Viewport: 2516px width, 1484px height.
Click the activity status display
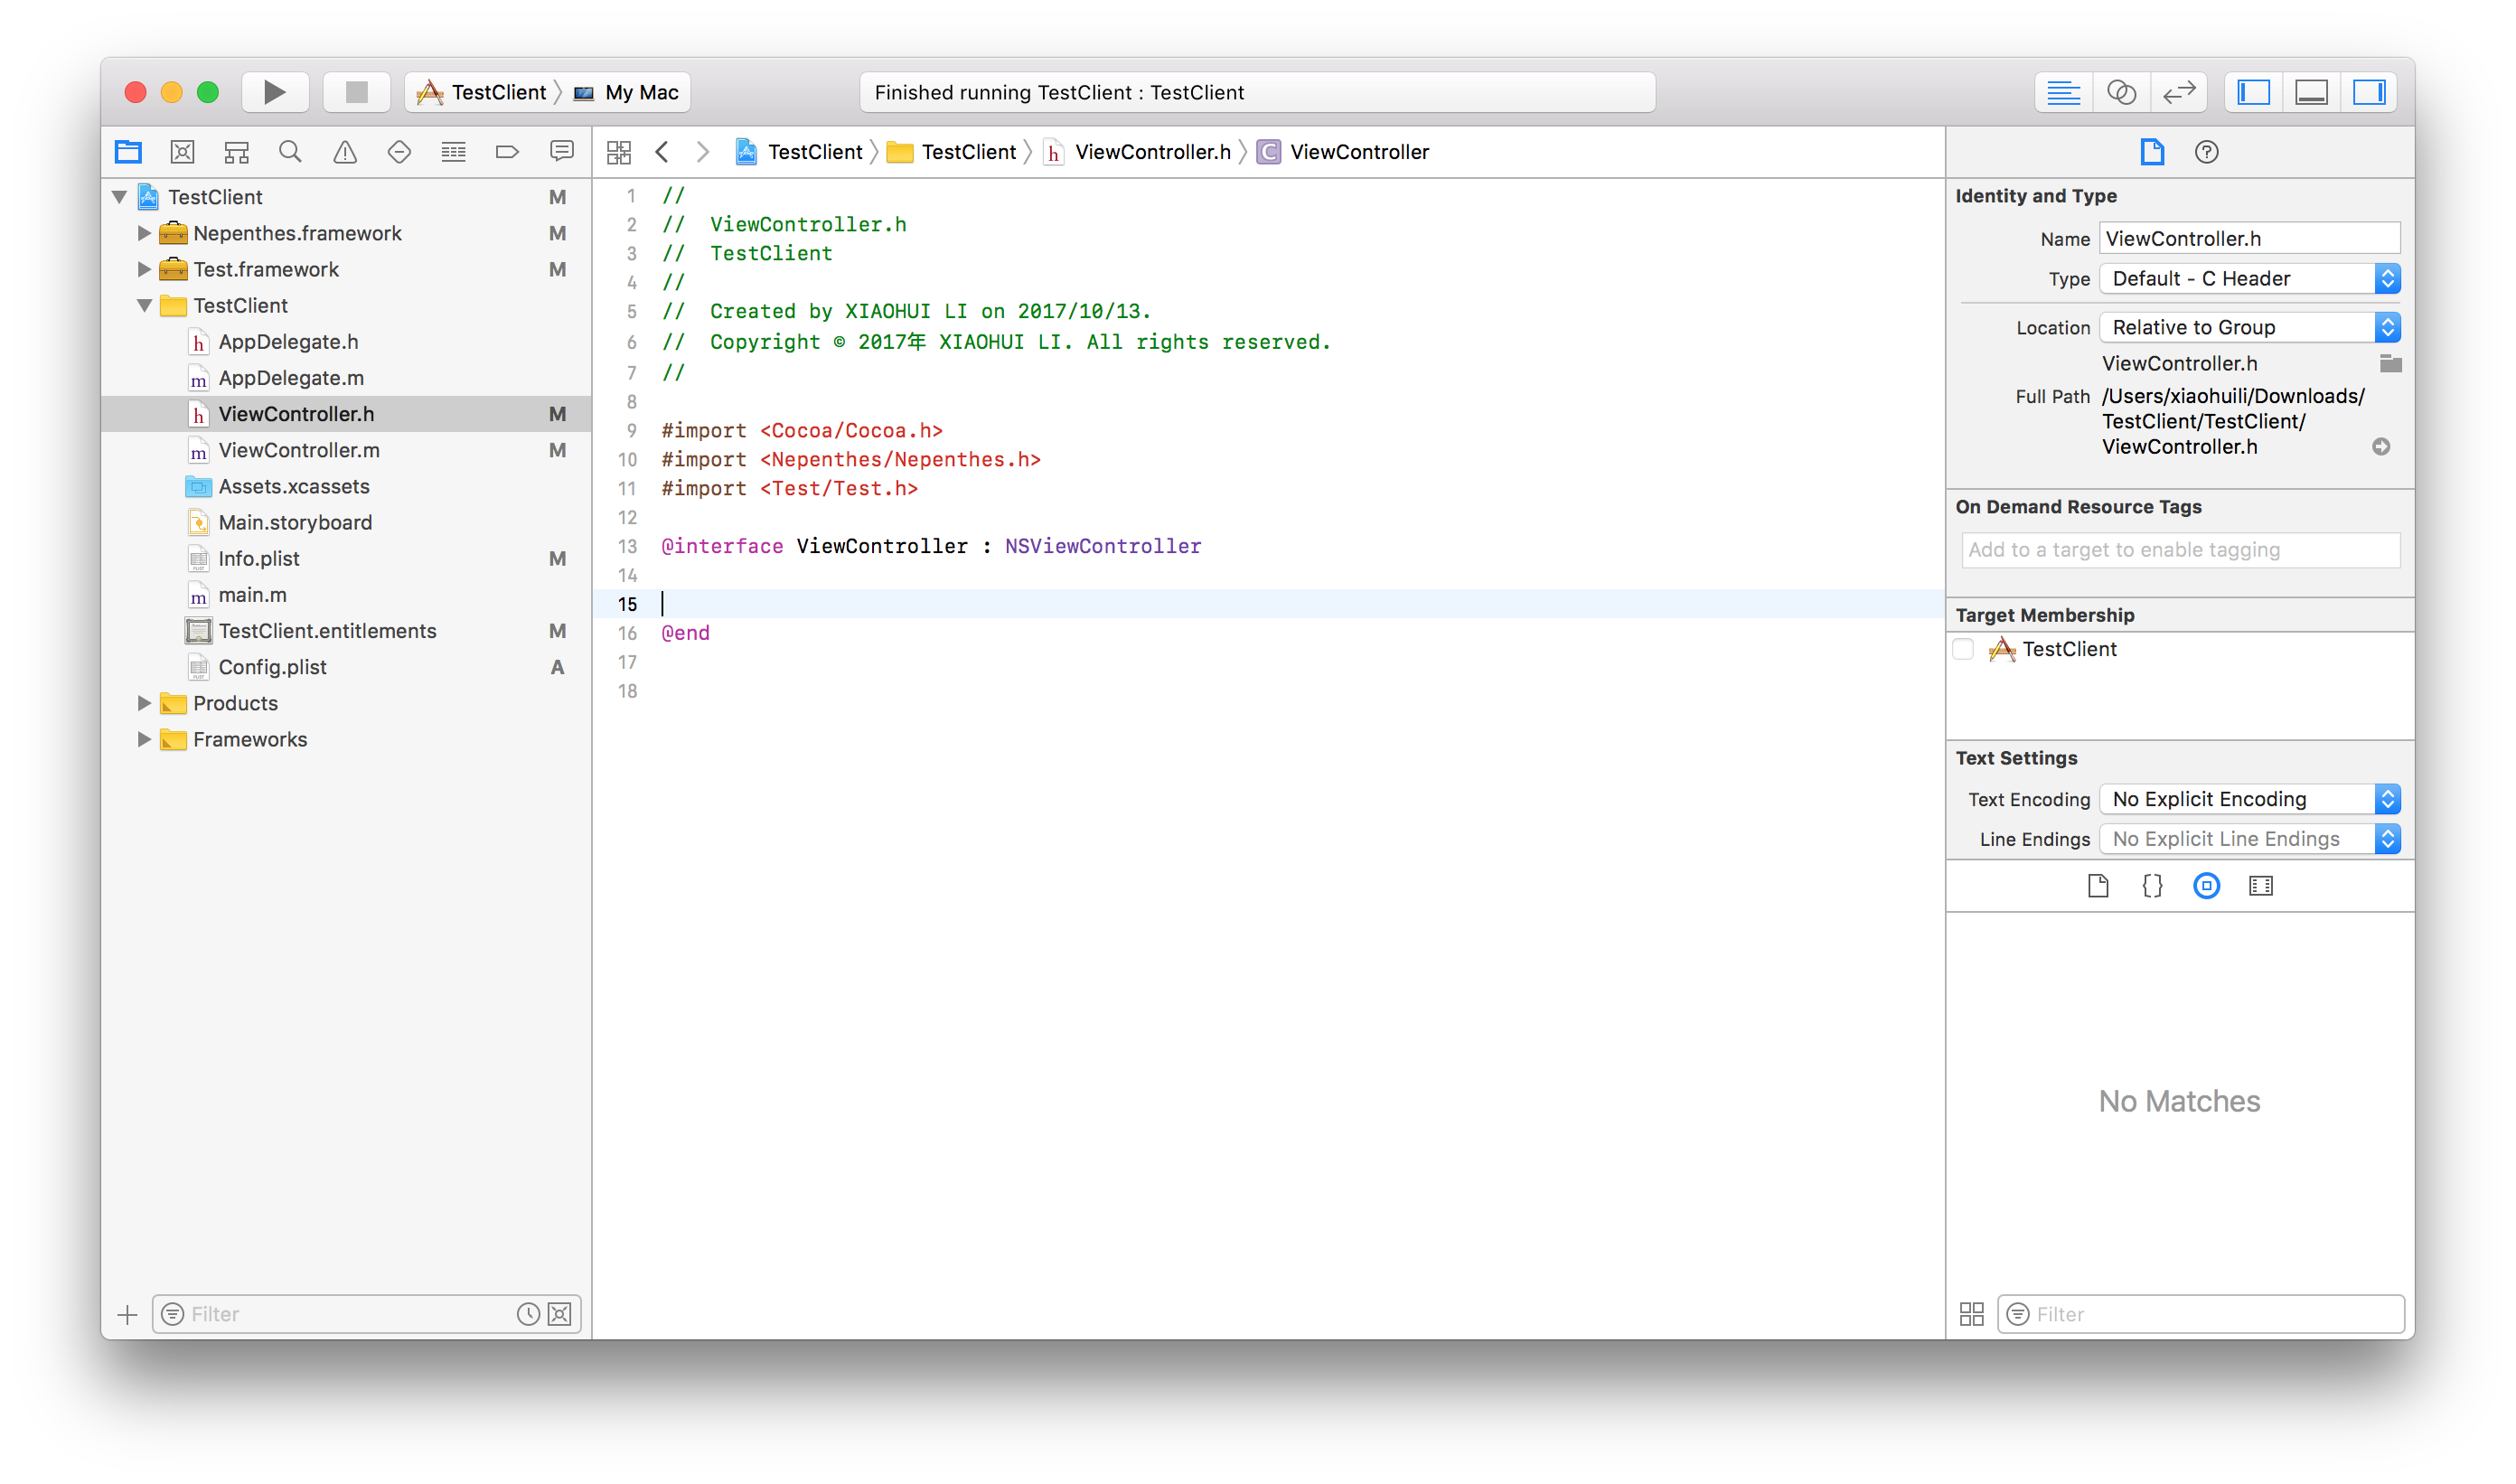(1257, 92)
